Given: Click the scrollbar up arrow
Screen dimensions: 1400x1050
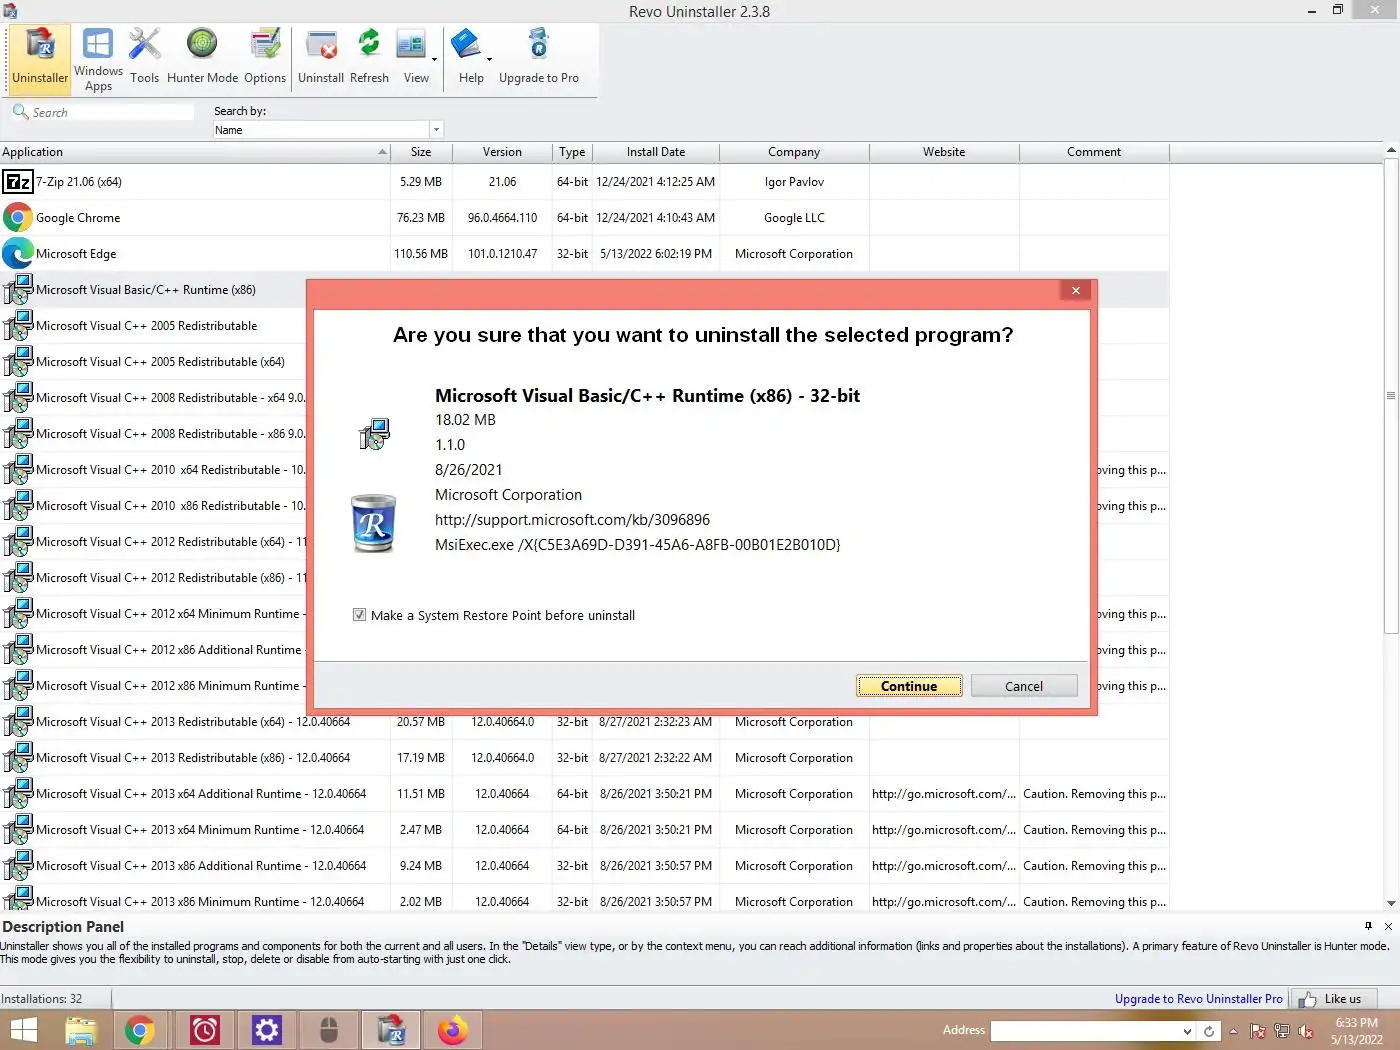Looking at the screenshot, I should coord(1391,151).
